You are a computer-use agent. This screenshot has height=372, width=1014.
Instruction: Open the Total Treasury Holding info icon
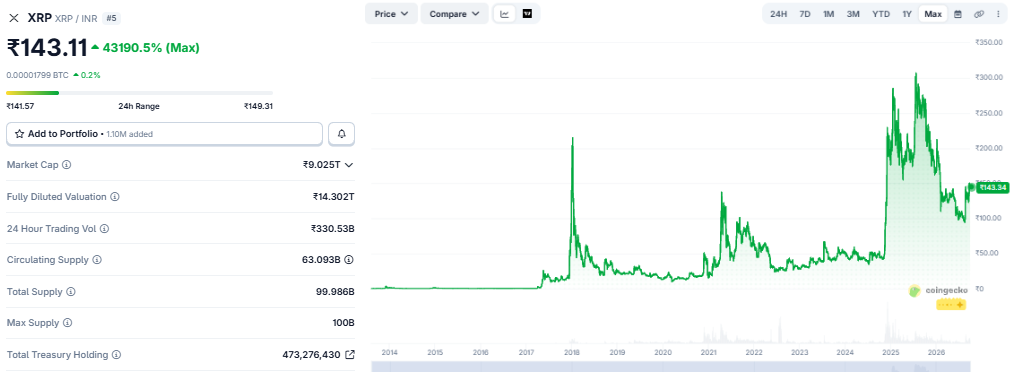pos(116,355)
